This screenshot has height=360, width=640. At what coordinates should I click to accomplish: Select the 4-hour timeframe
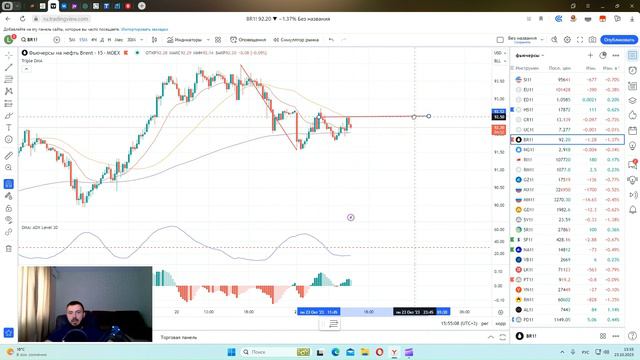[94, 40]
